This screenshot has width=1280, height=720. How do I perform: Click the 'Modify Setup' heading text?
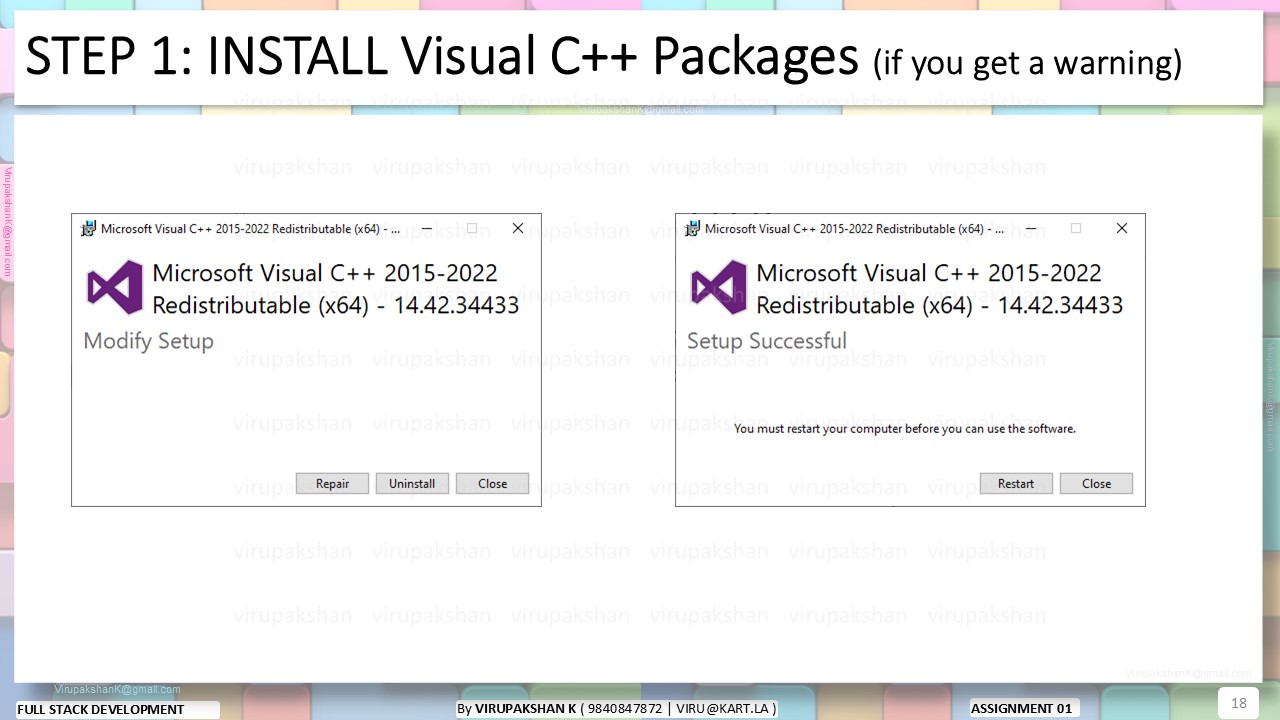148,341
